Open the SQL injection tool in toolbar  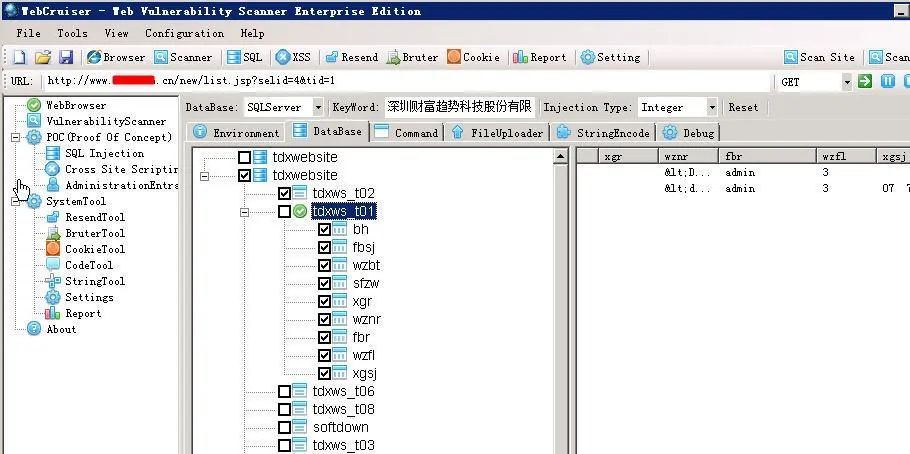[244, 57]
